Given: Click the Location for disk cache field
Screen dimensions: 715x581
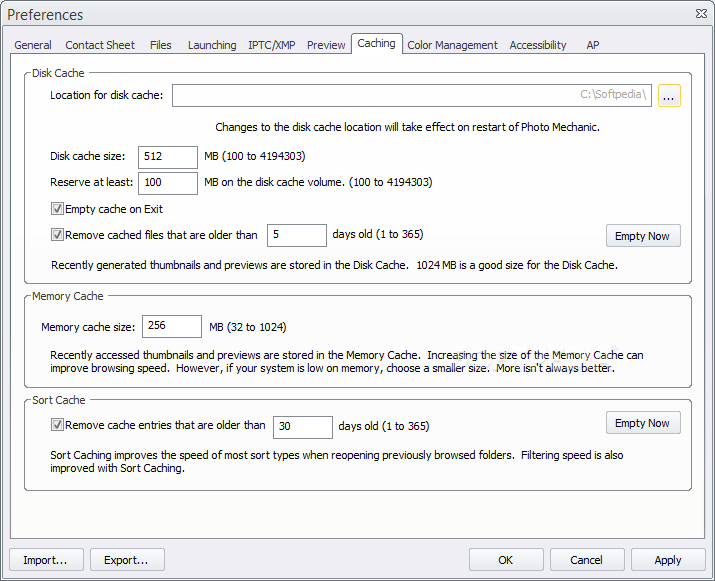Looking at the screenshot, I should click(x=412, y=96).
